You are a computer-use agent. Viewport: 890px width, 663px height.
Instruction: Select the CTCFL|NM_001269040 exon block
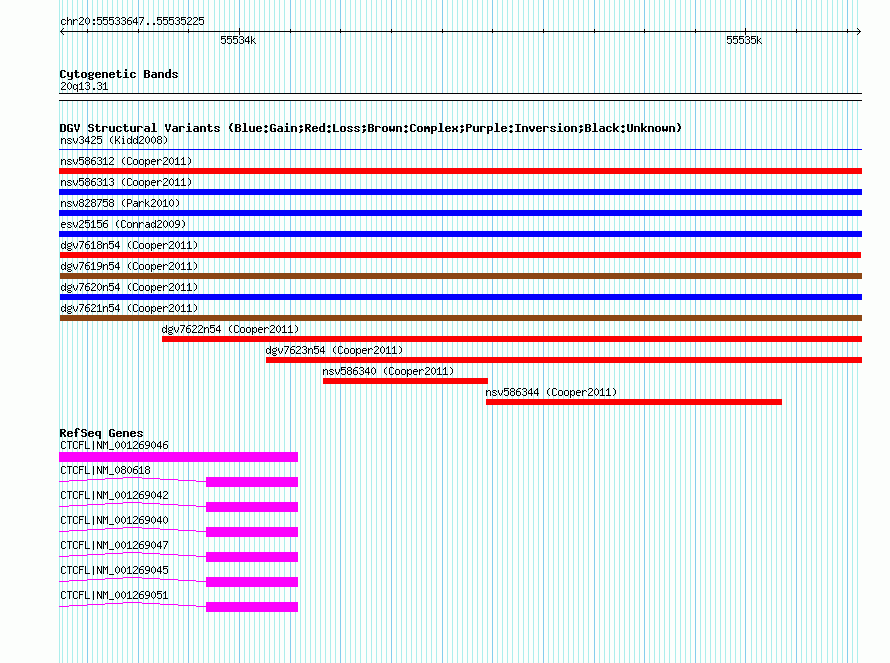[x=252, y=532]
